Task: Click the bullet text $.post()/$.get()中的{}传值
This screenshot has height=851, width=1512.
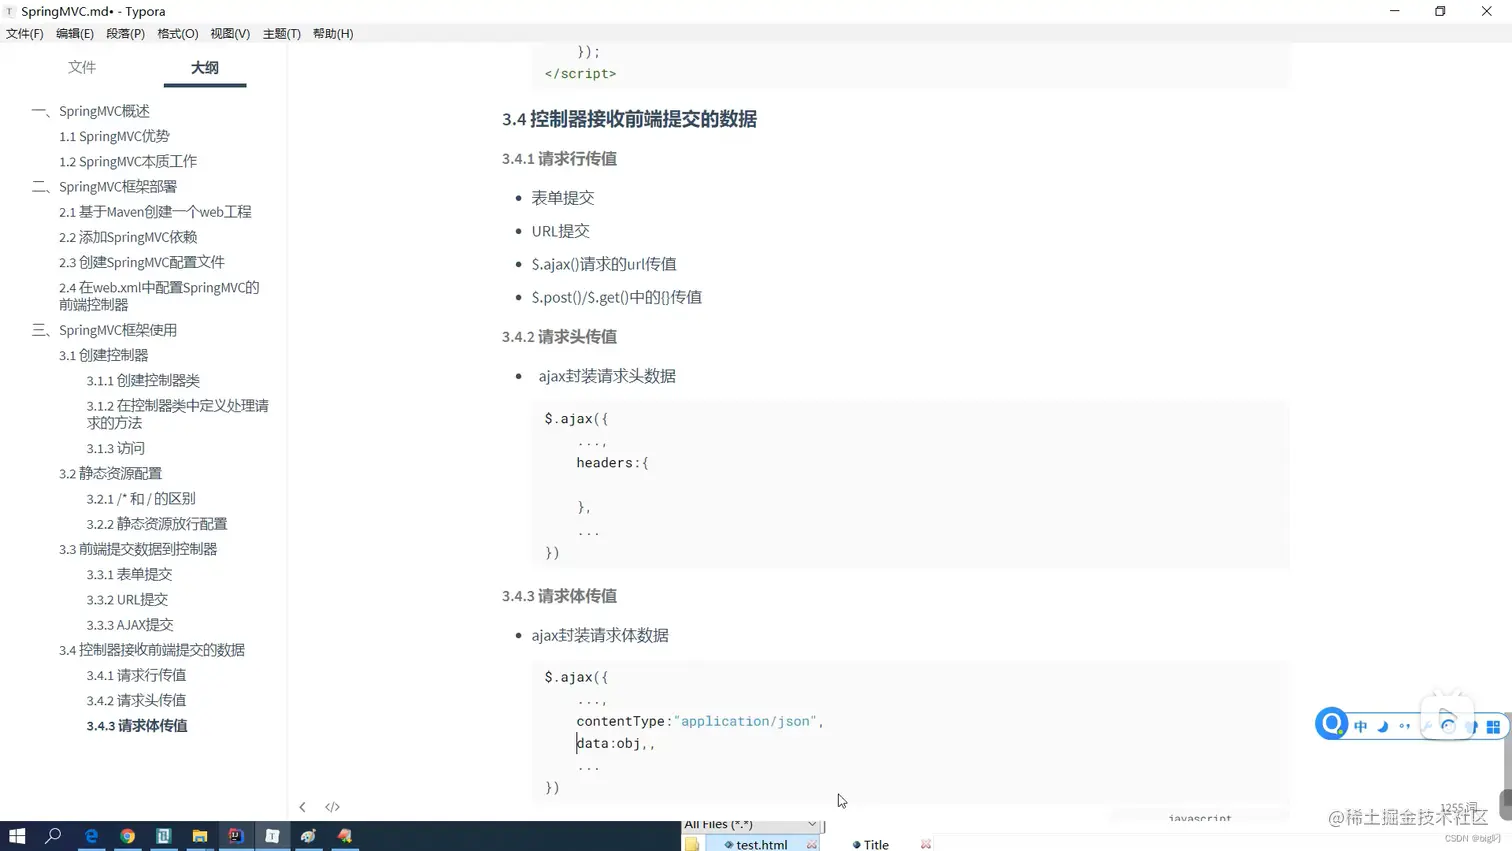Action: [x=617, y=297]
